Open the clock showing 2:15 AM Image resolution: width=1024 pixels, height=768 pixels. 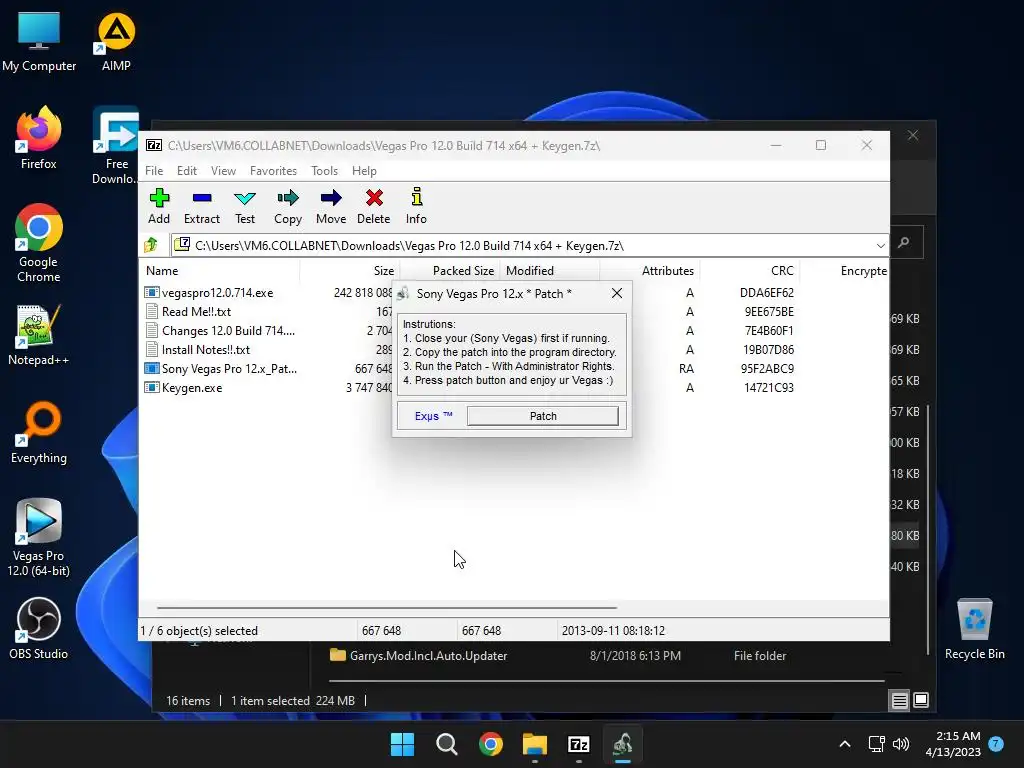[953, 744]
